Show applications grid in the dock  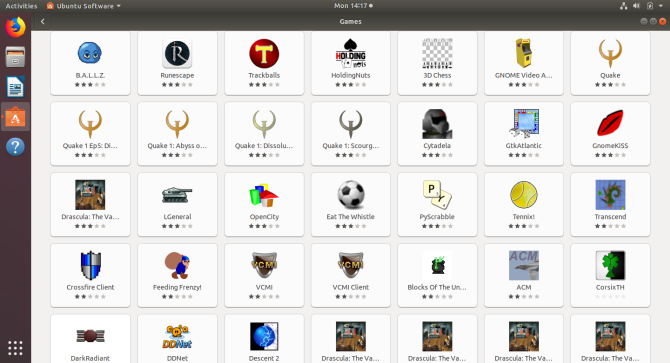pos(15,348)
